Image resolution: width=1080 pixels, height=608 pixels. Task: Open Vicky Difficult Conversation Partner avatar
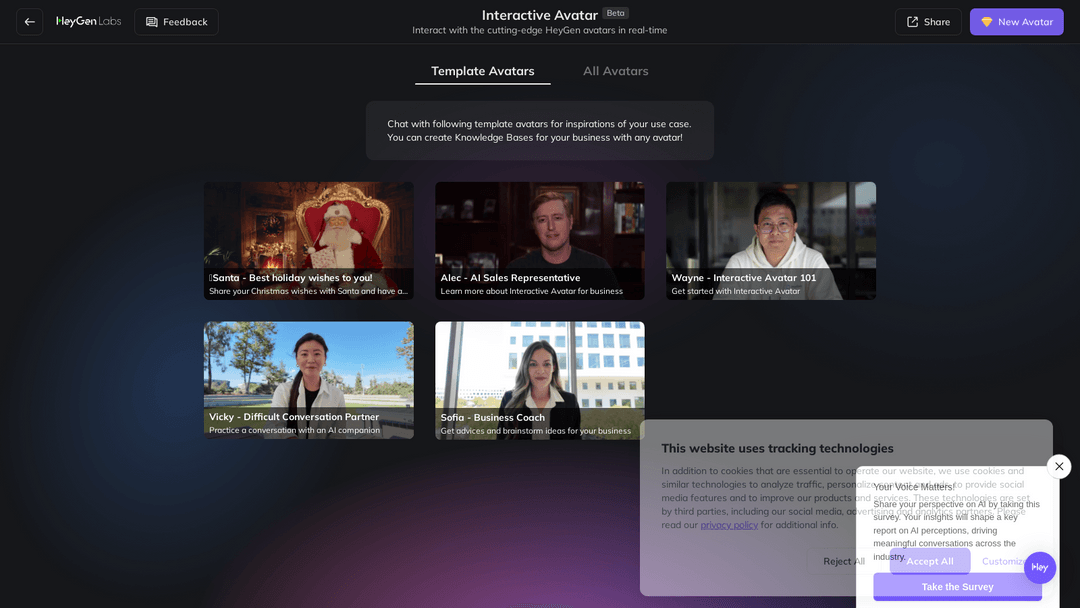[x=309, y=380]
